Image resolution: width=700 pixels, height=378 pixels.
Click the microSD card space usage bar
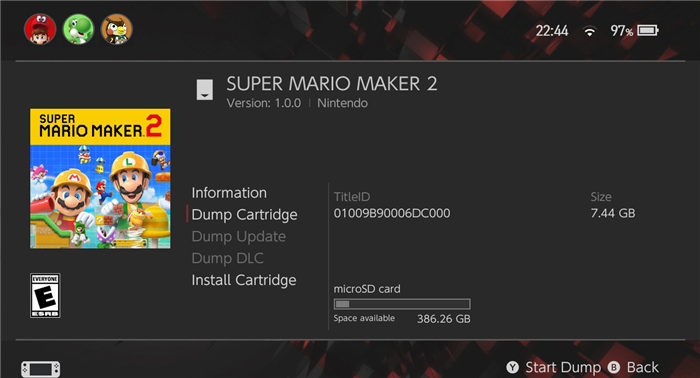pyautogui.click(x=402, y=304)
